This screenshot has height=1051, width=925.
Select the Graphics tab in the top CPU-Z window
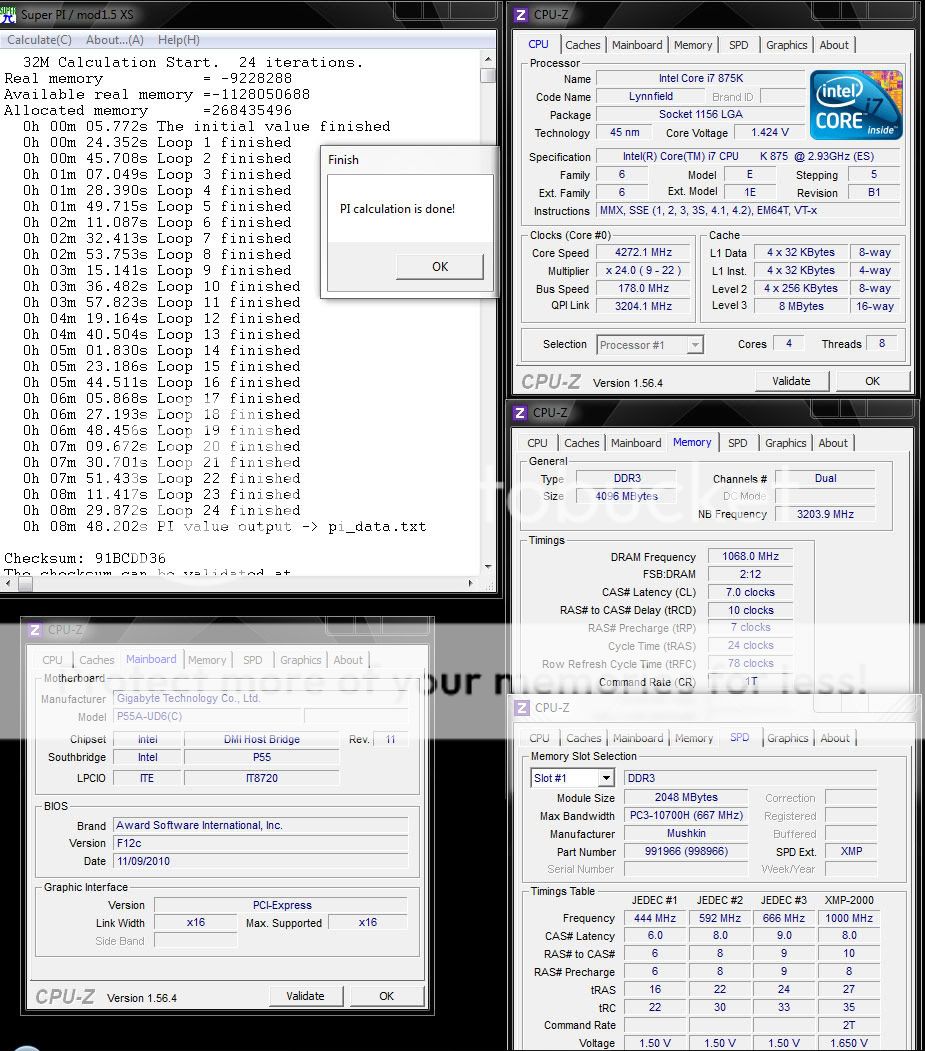pos(786,45)
